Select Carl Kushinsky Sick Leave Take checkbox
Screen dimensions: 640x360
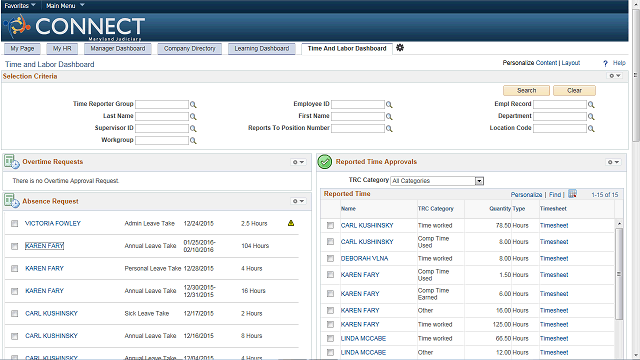click(x=15, y=313)
